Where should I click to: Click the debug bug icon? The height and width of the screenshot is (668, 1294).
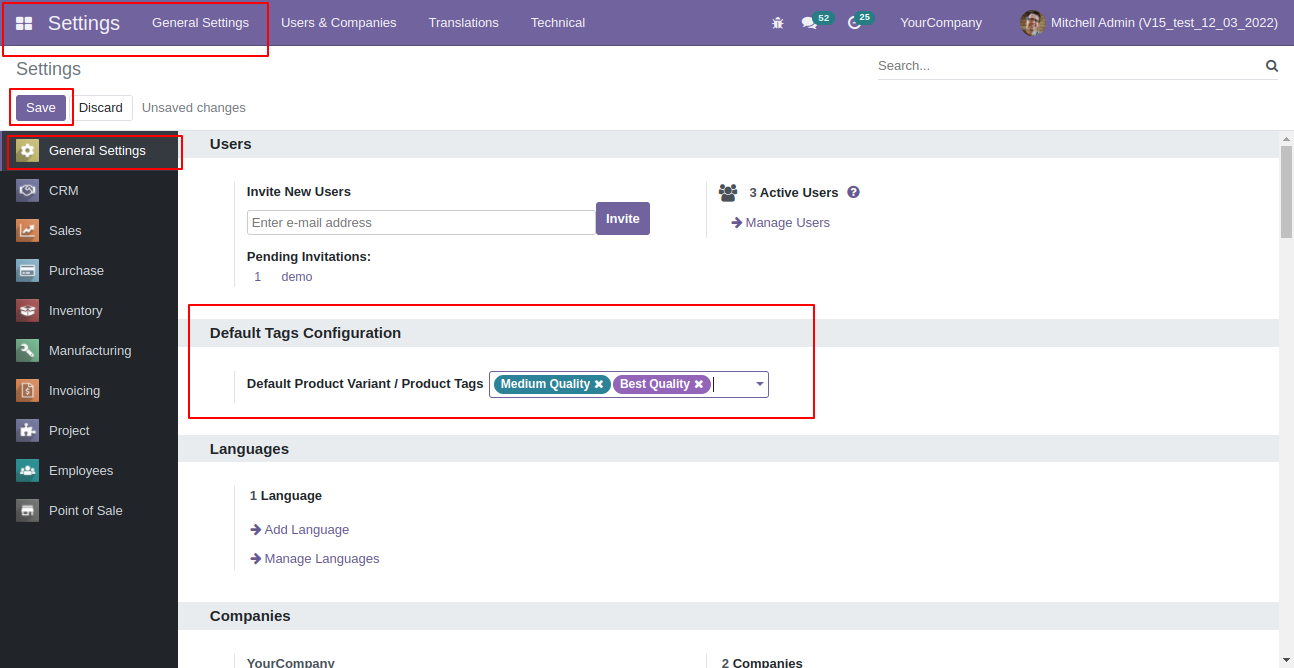[x=778, y=22]
